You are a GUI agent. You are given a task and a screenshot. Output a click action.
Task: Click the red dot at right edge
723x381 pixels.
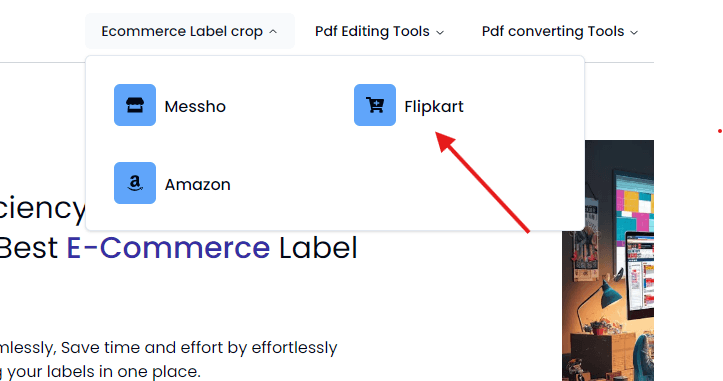coord(719,131)
